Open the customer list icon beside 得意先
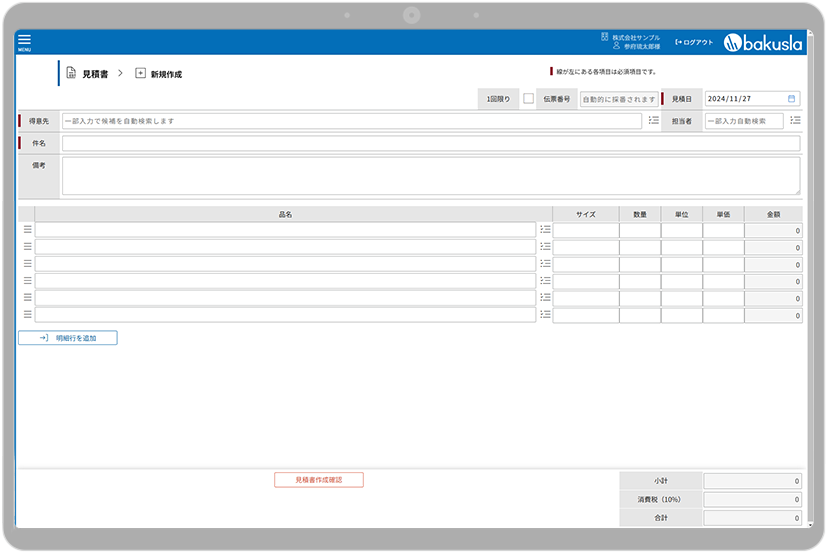Viewport: 826px width, 552px height. [x=653, y=121]
